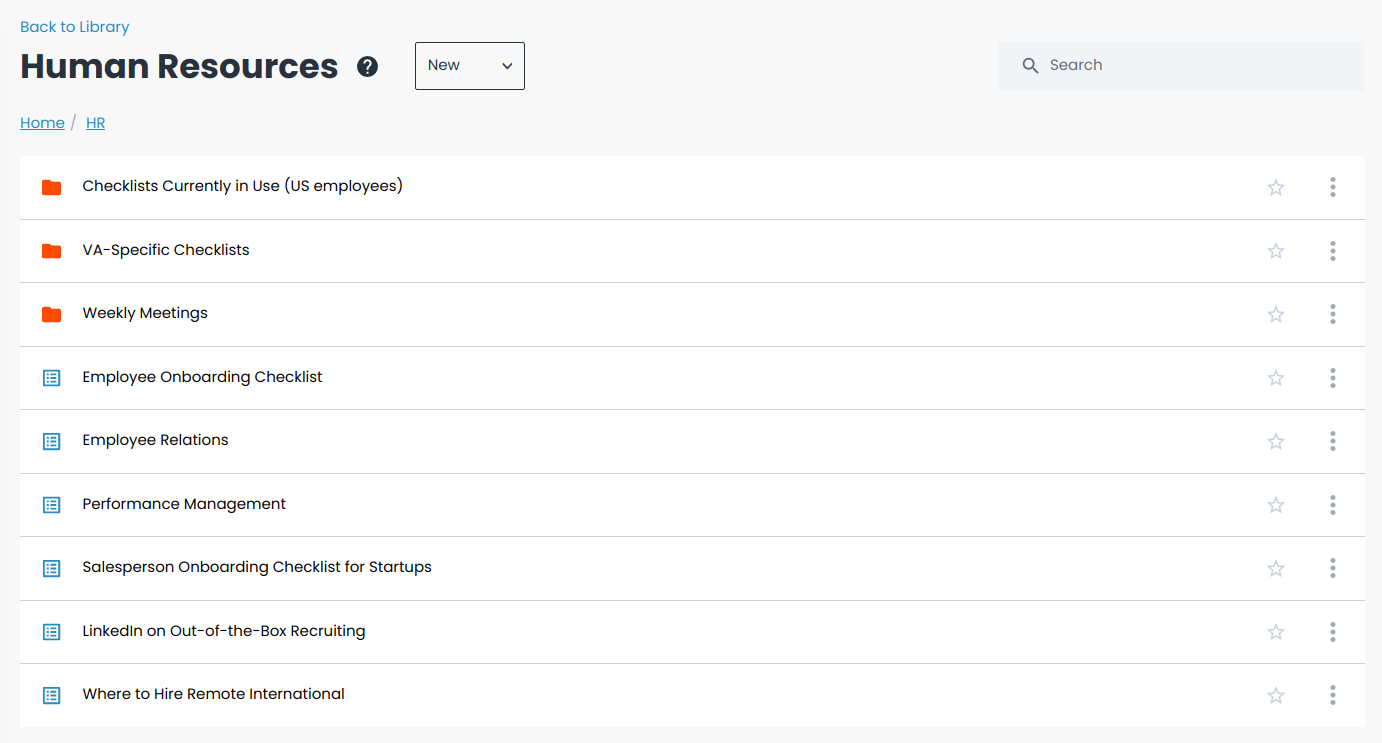
Task: Open Where to Hire Remote International title
Action: pos(214,694)
